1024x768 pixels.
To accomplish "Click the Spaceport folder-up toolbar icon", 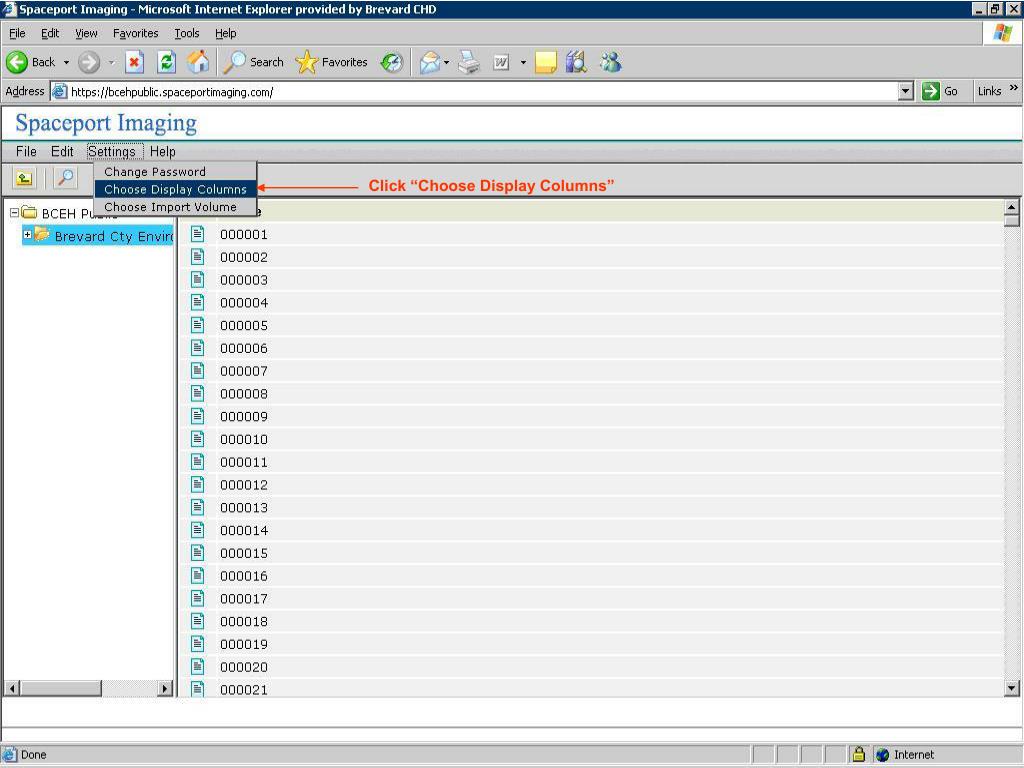I will click(x=24, y=178).
